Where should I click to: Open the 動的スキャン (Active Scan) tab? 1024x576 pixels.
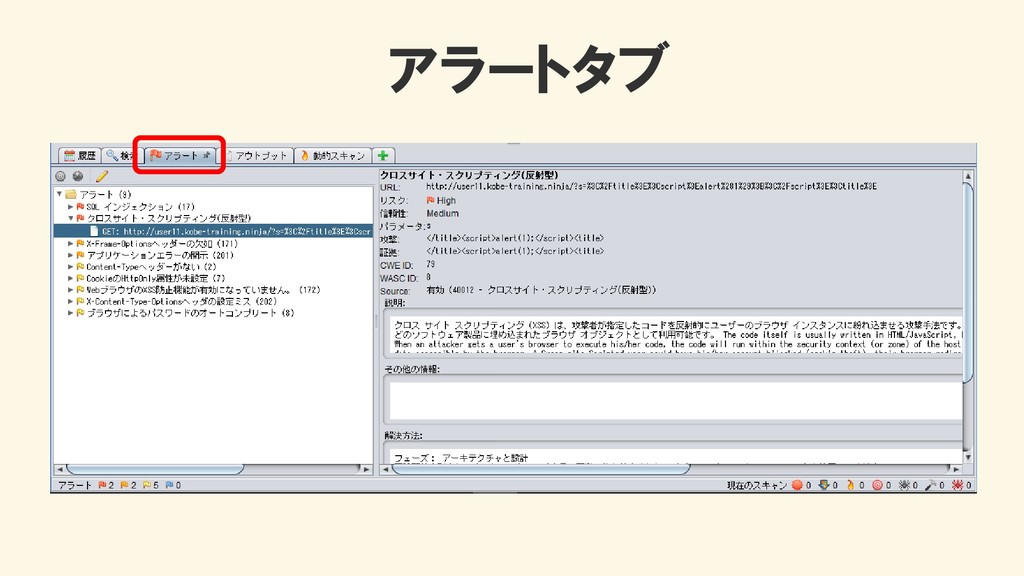[x=333, y=155]
